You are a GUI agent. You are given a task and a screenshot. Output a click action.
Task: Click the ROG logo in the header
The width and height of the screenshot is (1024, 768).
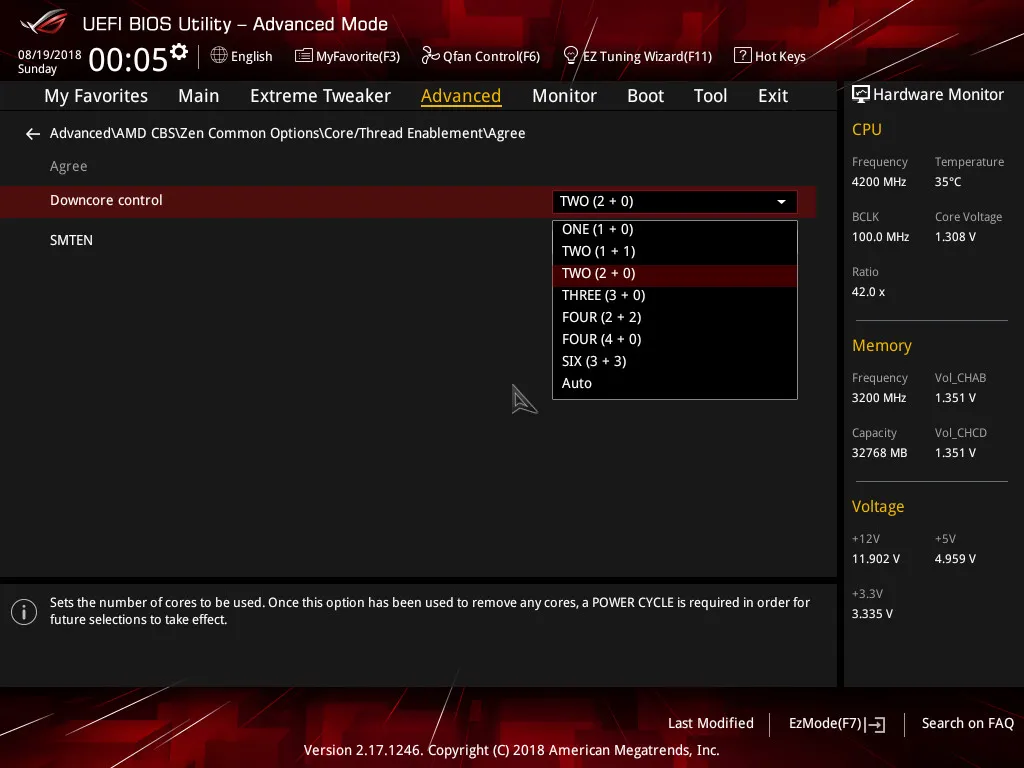click(x=43, y=23)
